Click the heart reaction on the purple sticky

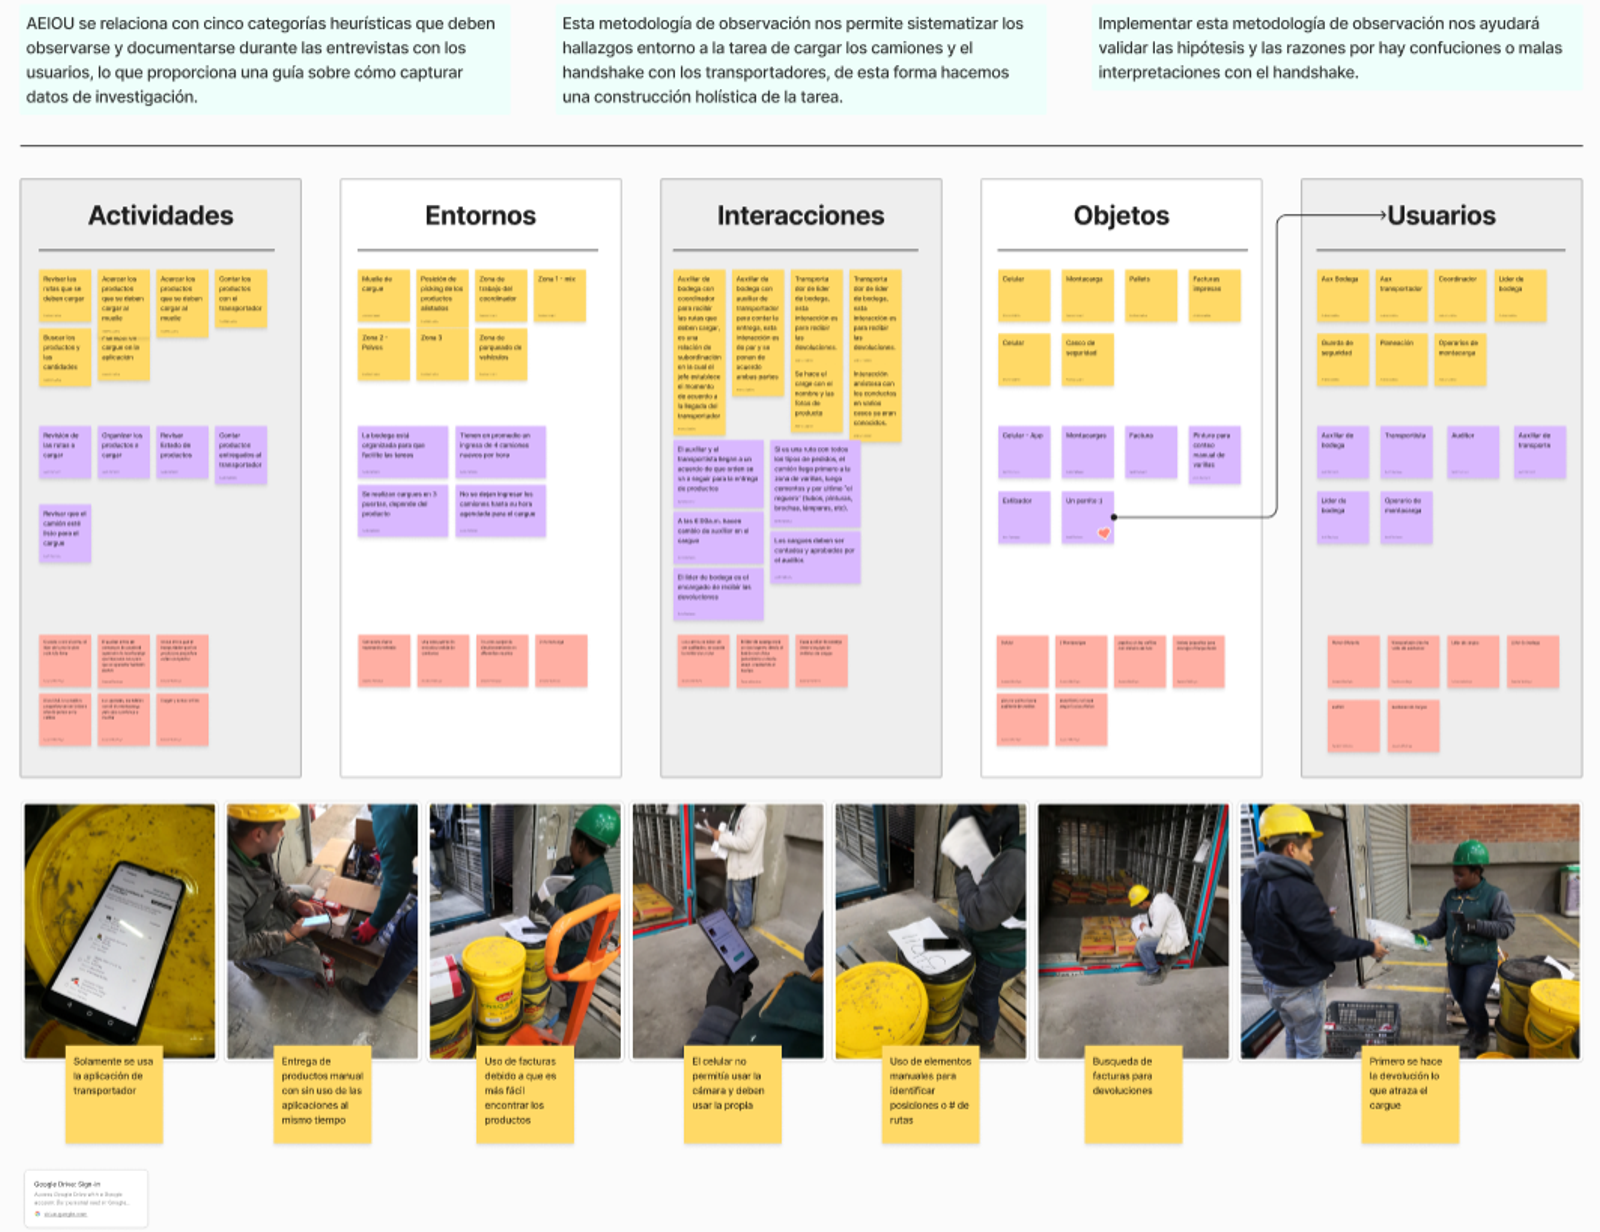coord(1104,533)
